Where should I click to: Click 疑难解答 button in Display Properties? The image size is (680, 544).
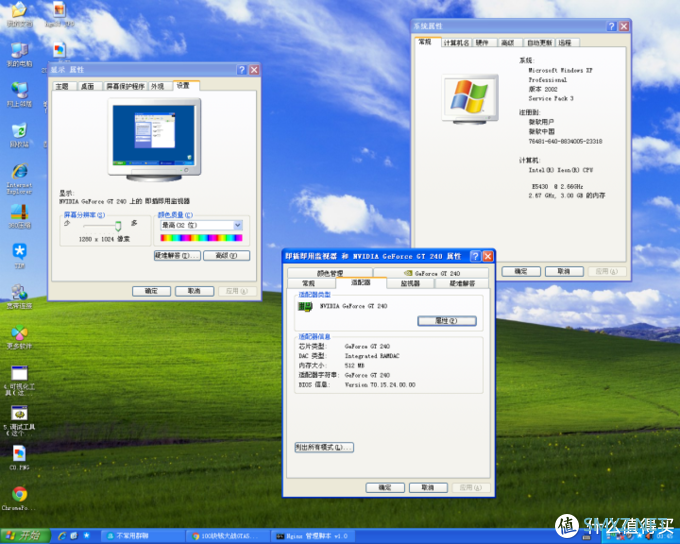177,256
